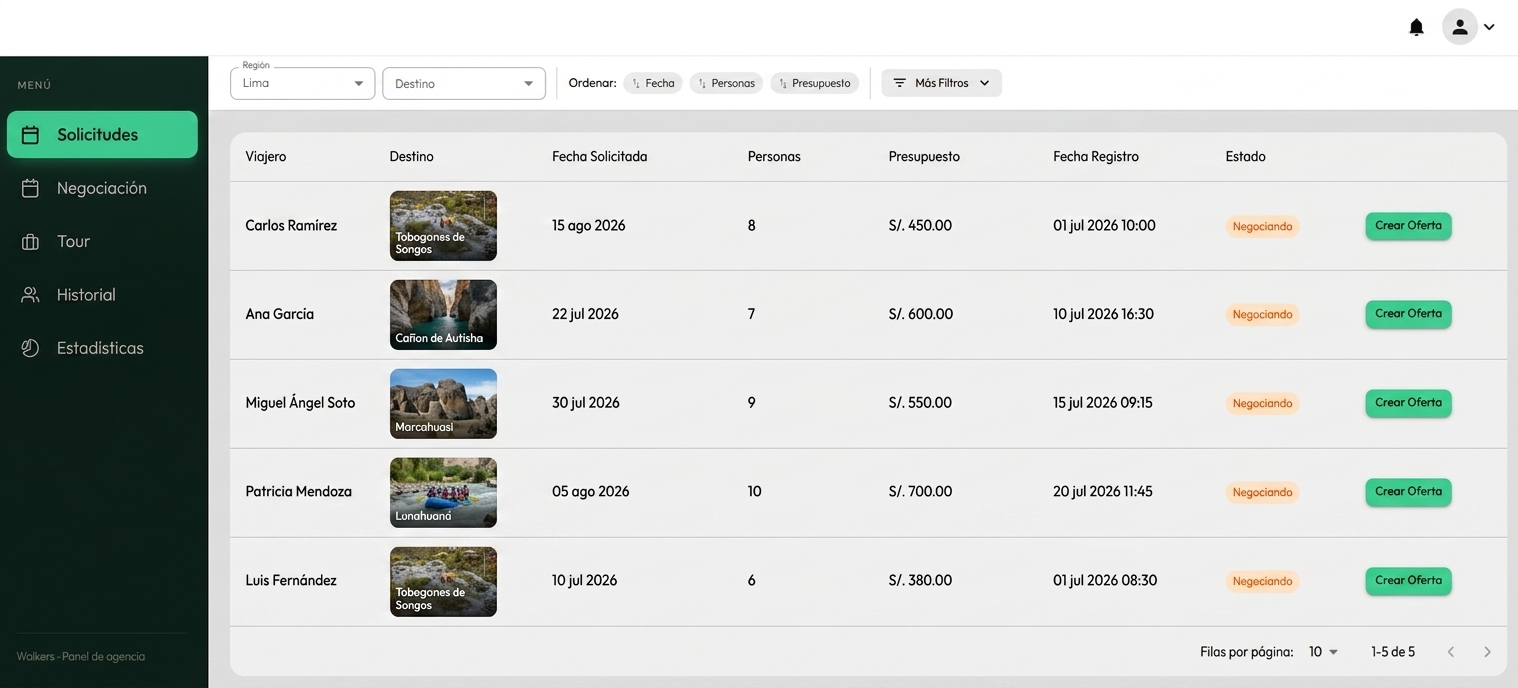Create an offer for Miguel Ángel Soto
Viewport: 1518px width, 688px height.
pyautogui.click(x=1408, y=403)
